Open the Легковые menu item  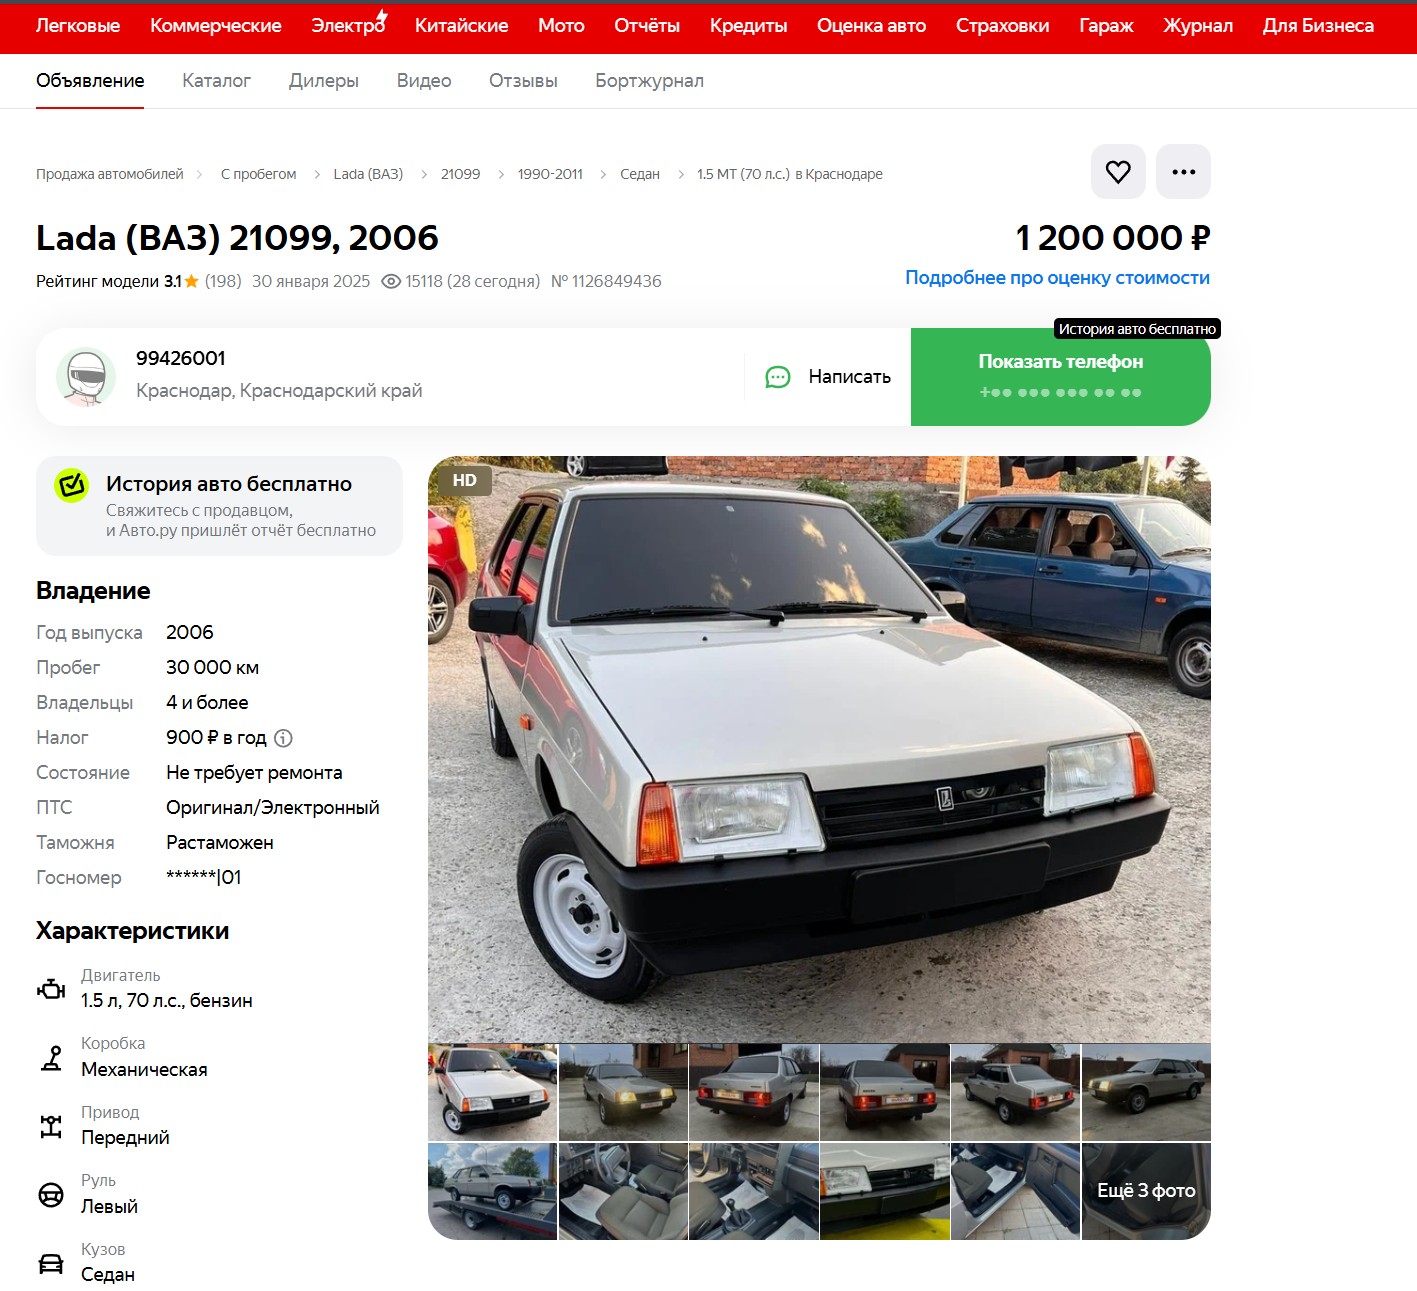coord(78,26)
